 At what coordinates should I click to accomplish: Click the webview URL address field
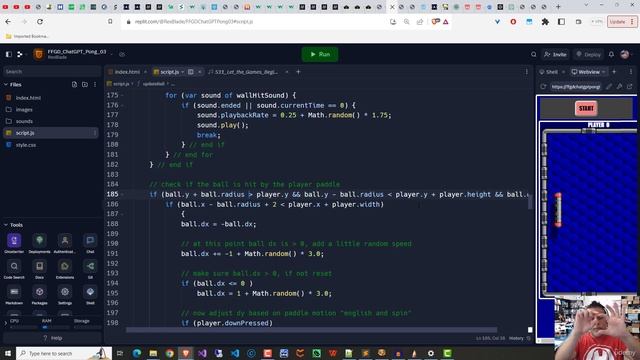tap(576, 87)
